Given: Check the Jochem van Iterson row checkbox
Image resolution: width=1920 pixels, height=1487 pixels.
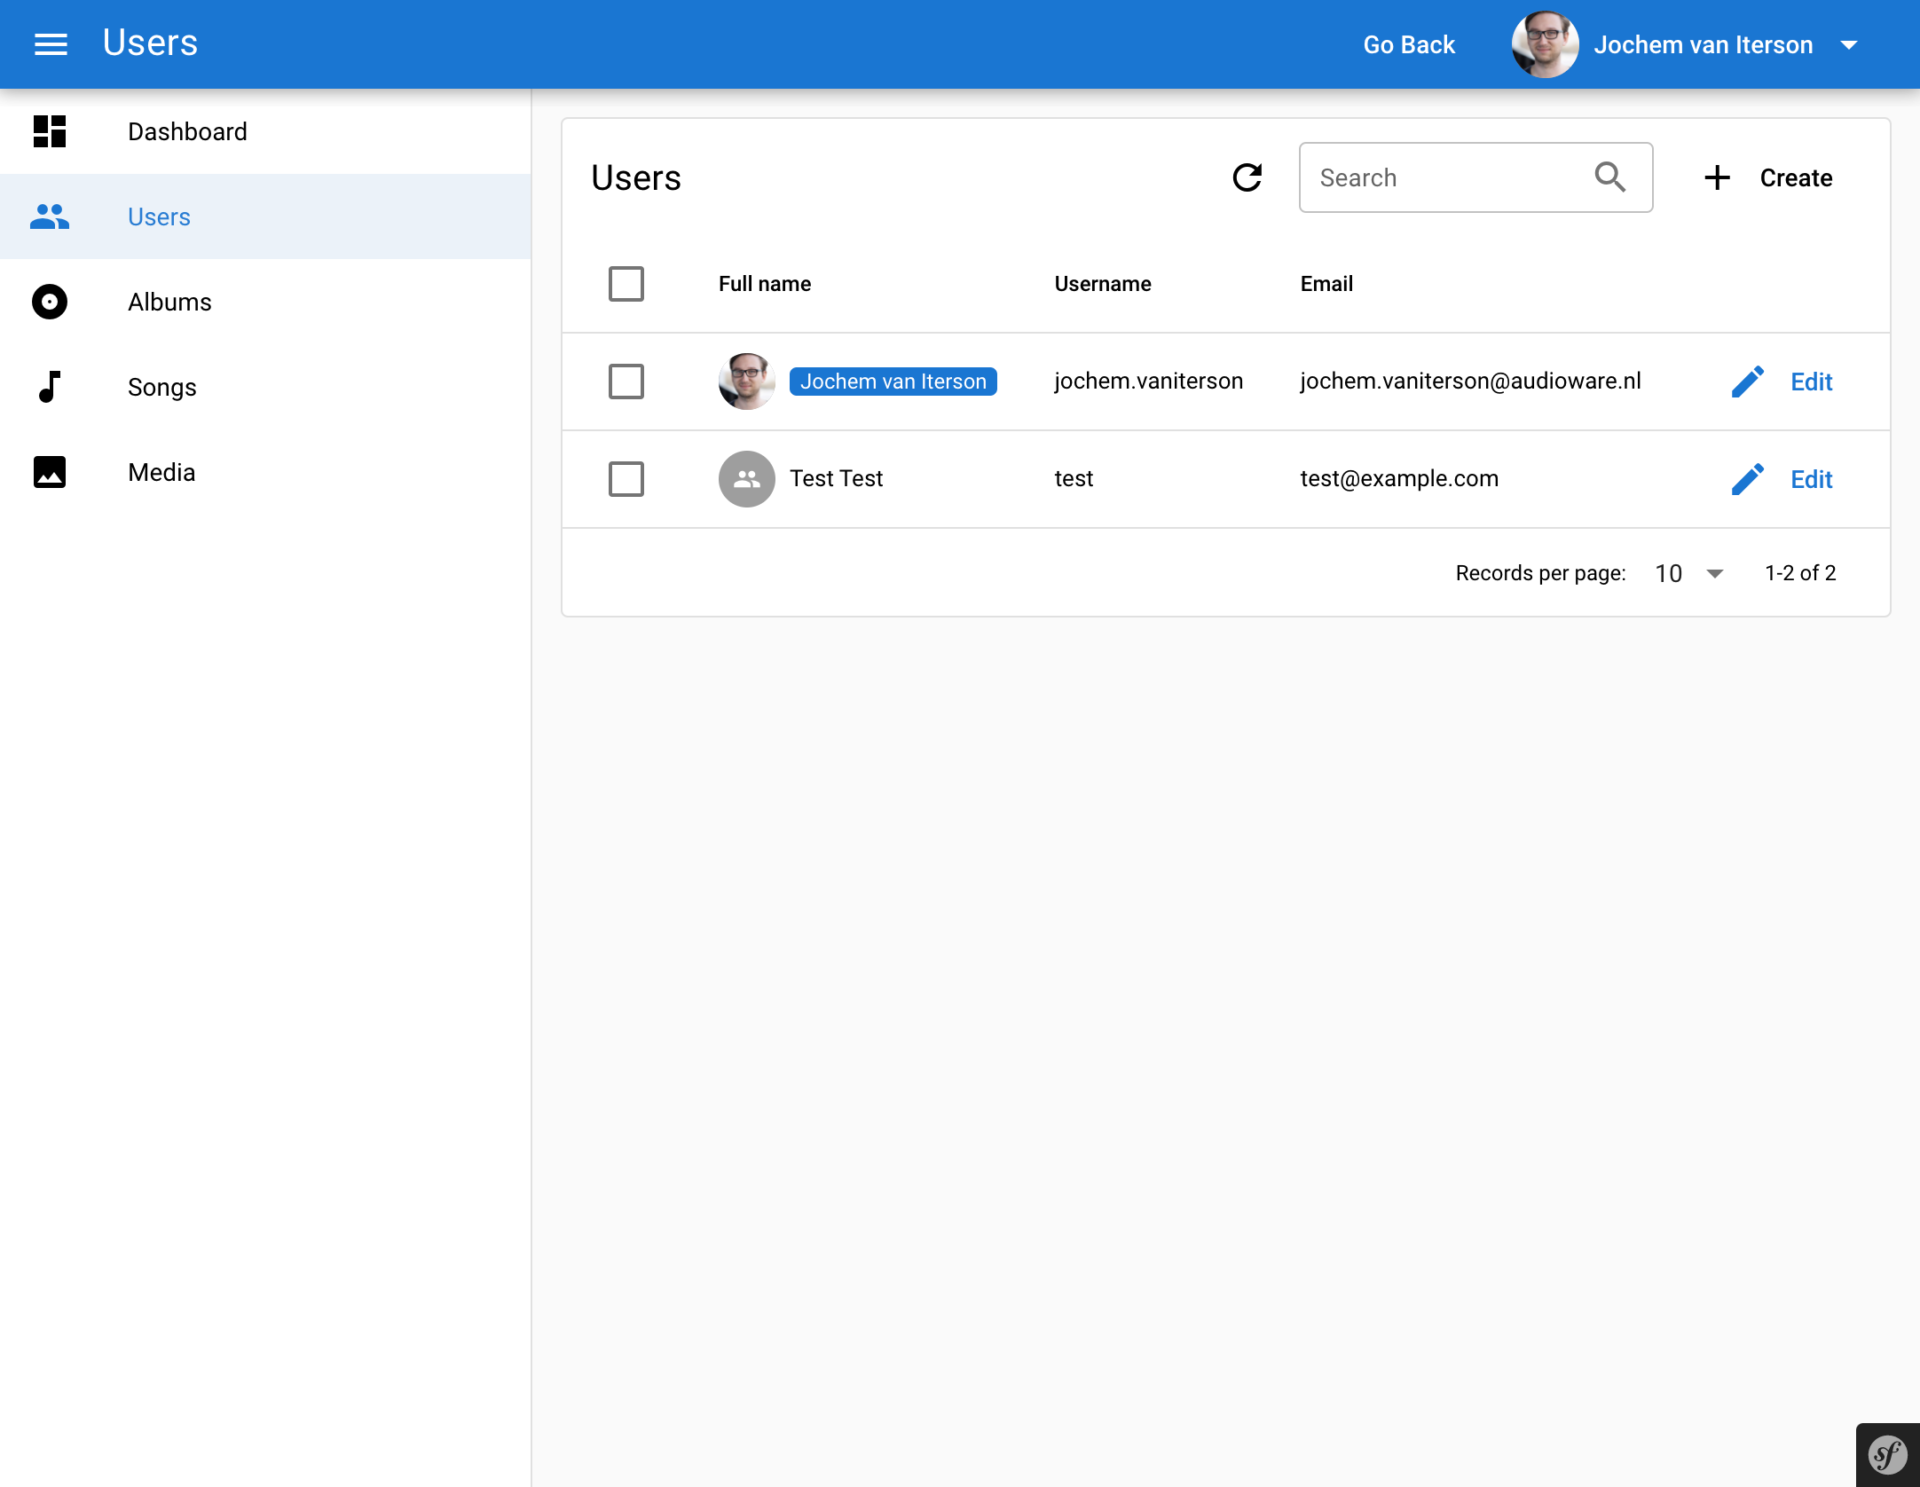Looking at the screenshot, I should pyautogui.click(x=626, y=382).
